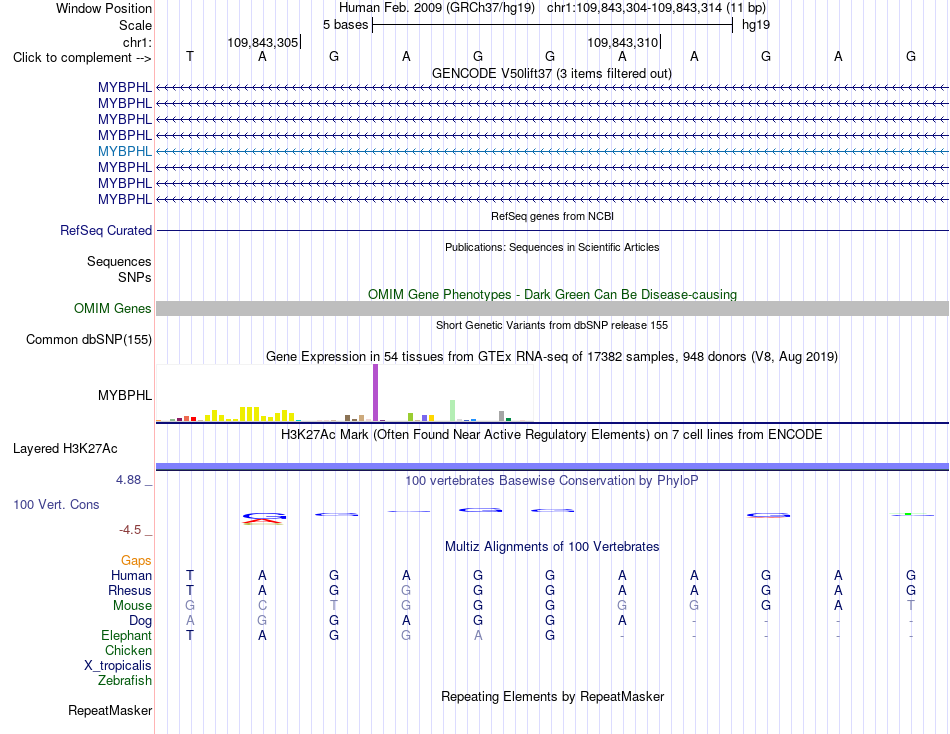Click the gray OMIM Genes item bar
950x734 pixels.
tap(552, 309)
